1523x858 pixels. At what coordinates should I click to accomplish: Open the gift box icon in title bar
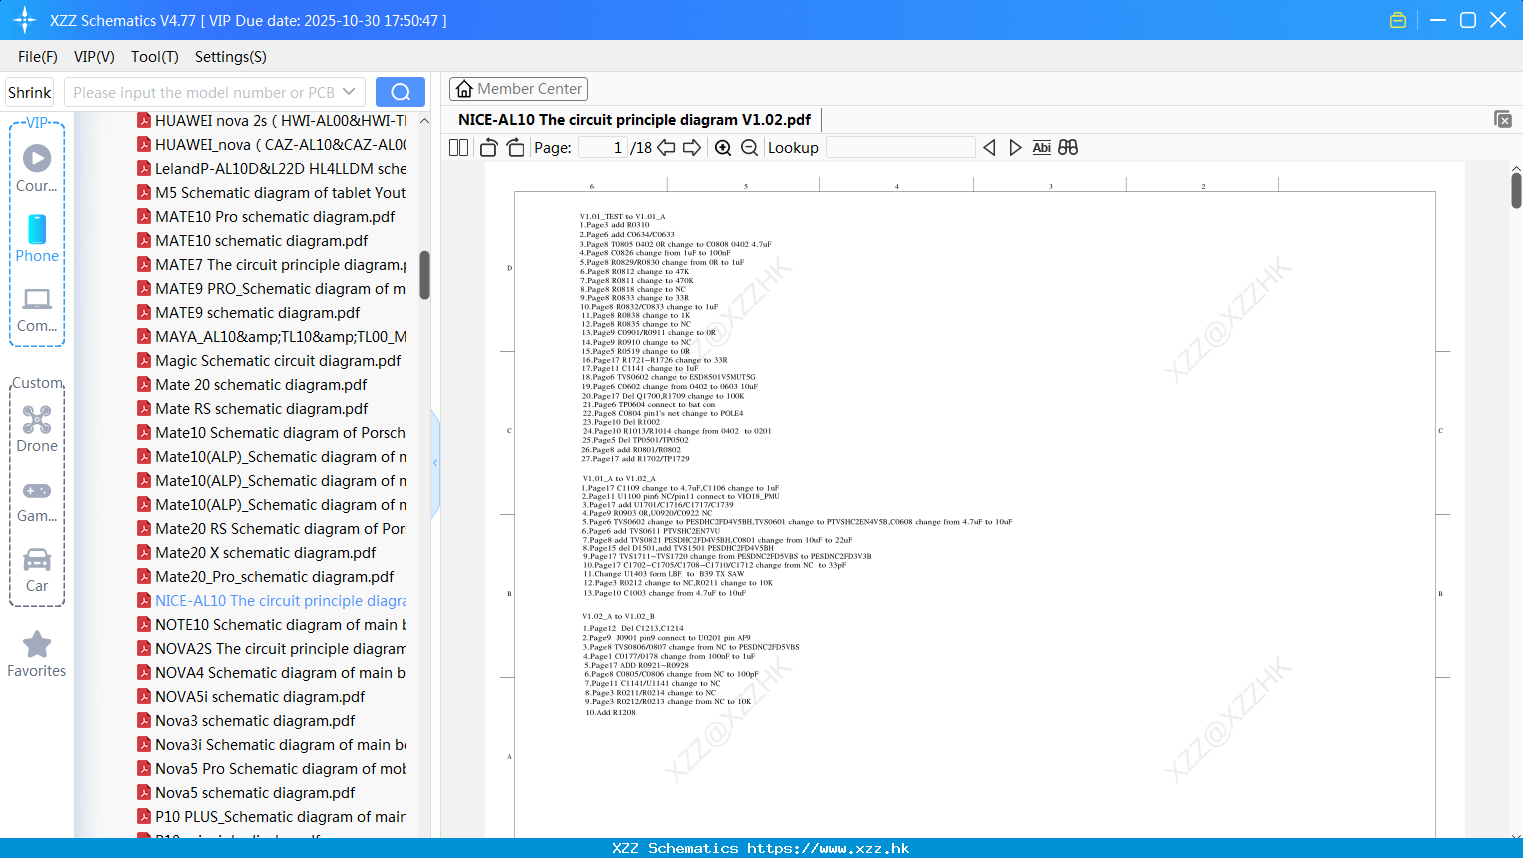coord(1398,20)
